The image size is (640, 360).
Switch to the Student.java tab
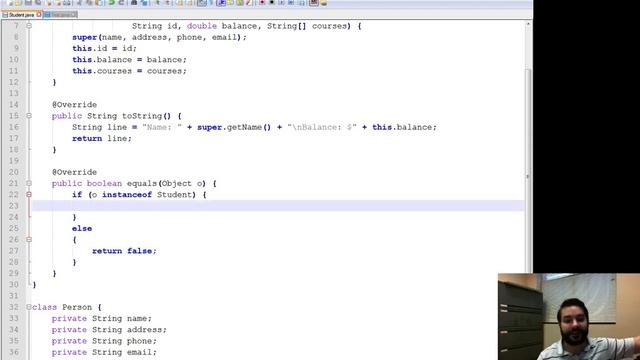(21, 15)
